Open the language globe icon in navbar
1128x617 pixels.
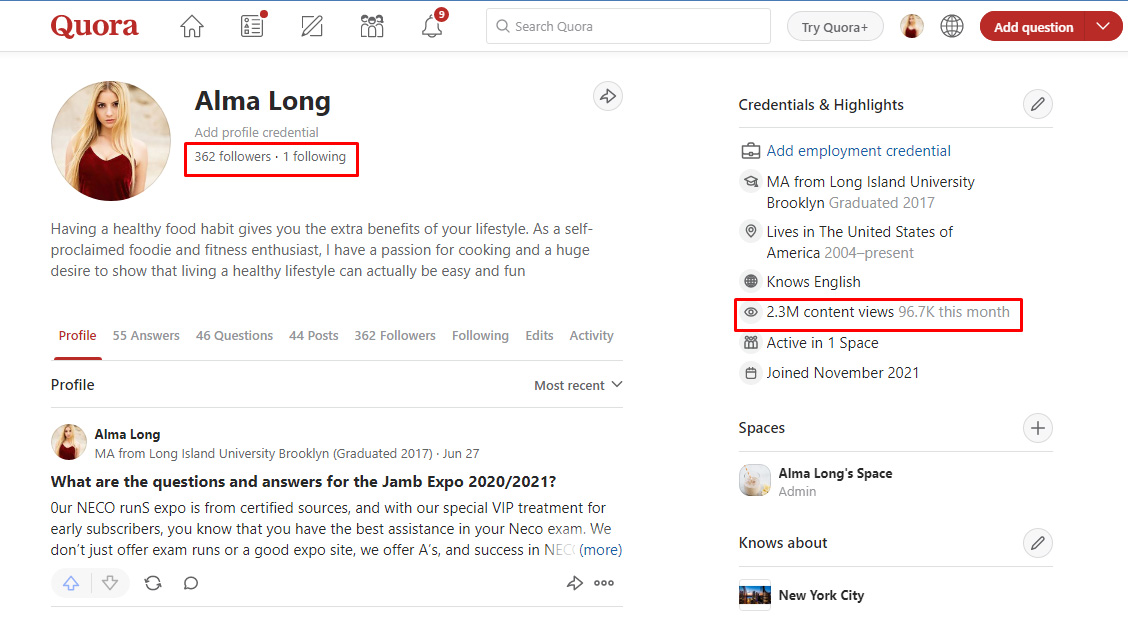(x=952, y=27)
